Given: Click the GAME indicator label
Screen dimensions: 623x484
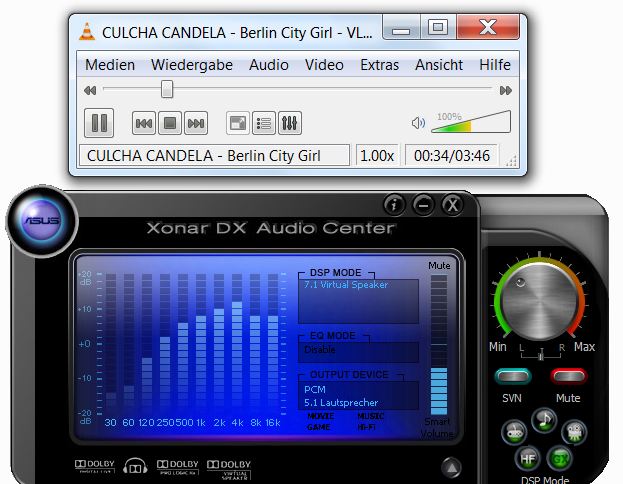Looking at the screenshot, I should tap(319, 427).
